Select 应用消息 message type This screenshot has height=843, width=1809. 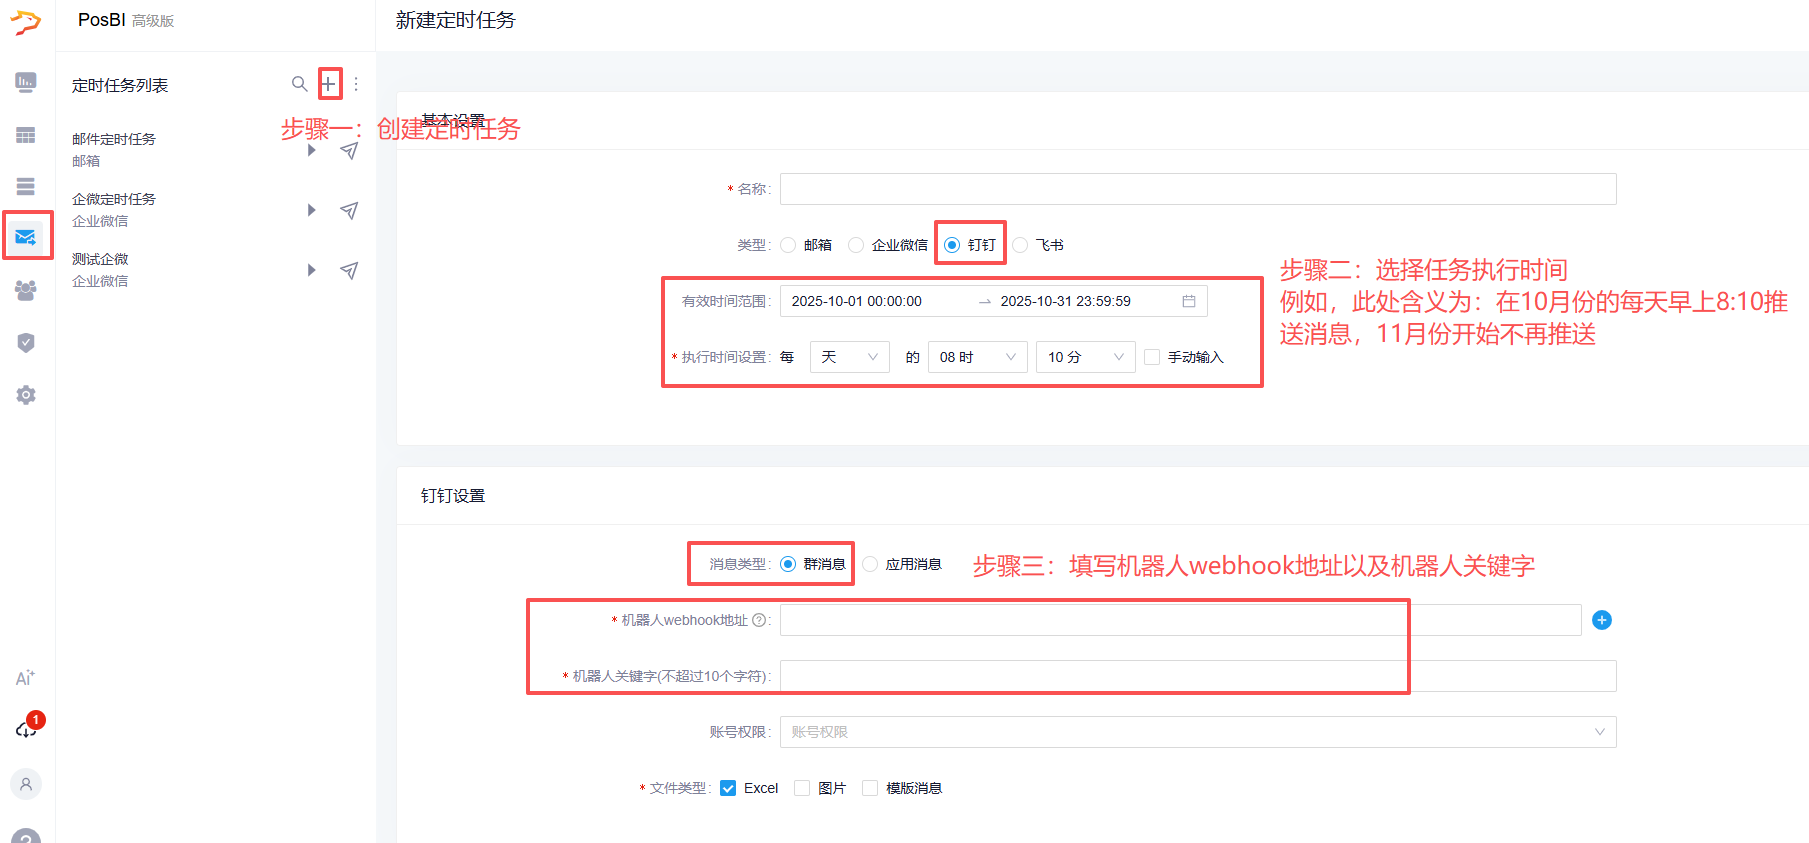[x=871, y=564]
